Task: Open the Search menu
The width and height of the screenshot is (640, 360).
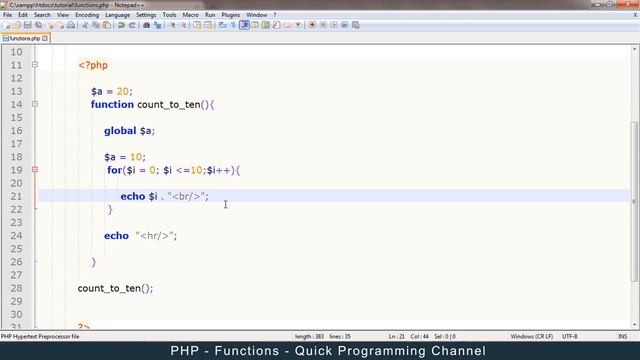Action: pos(42,15)
